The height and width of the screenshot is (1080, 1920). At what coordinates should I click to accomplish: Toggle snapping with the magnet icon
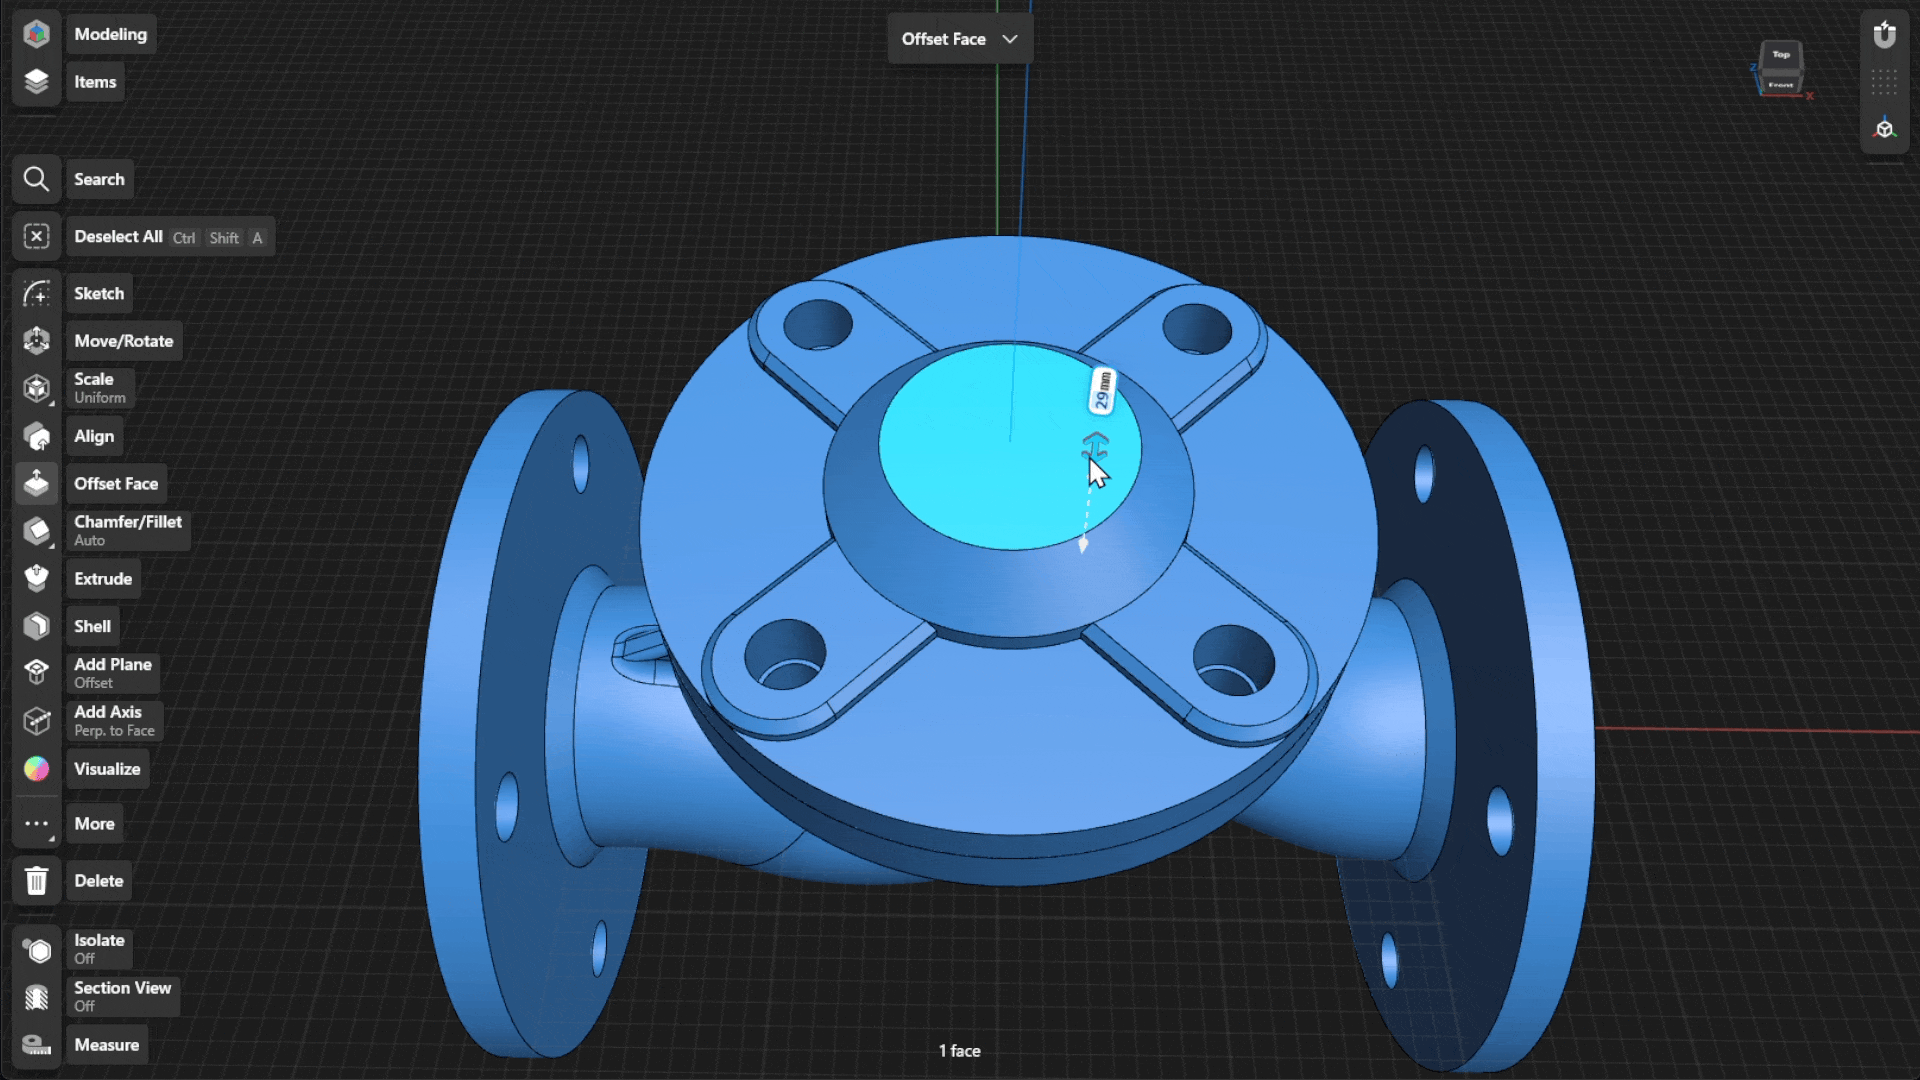(x=1884, y=36)
